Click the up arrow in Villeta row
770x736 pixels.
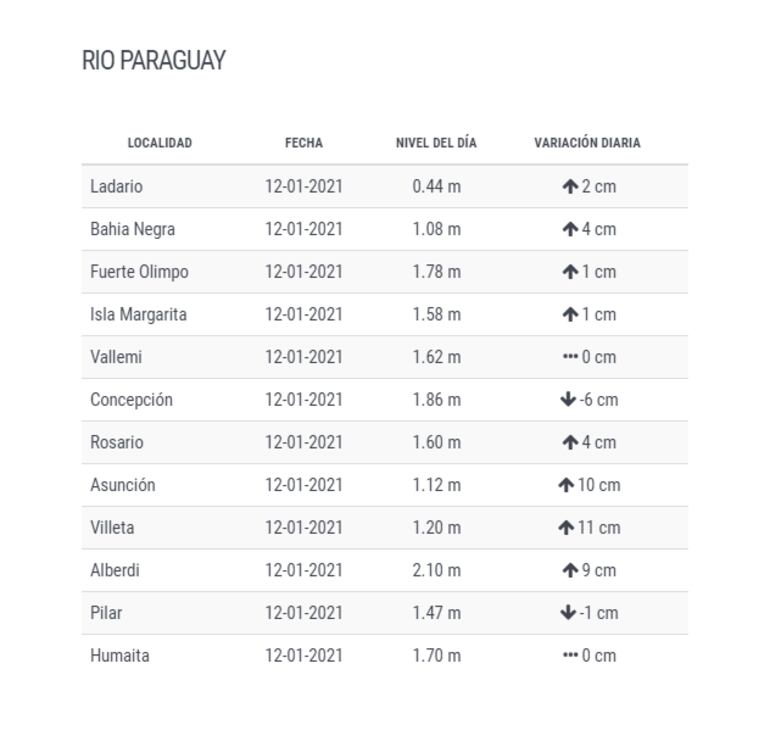pyautogui.click(x=566, y=528)
